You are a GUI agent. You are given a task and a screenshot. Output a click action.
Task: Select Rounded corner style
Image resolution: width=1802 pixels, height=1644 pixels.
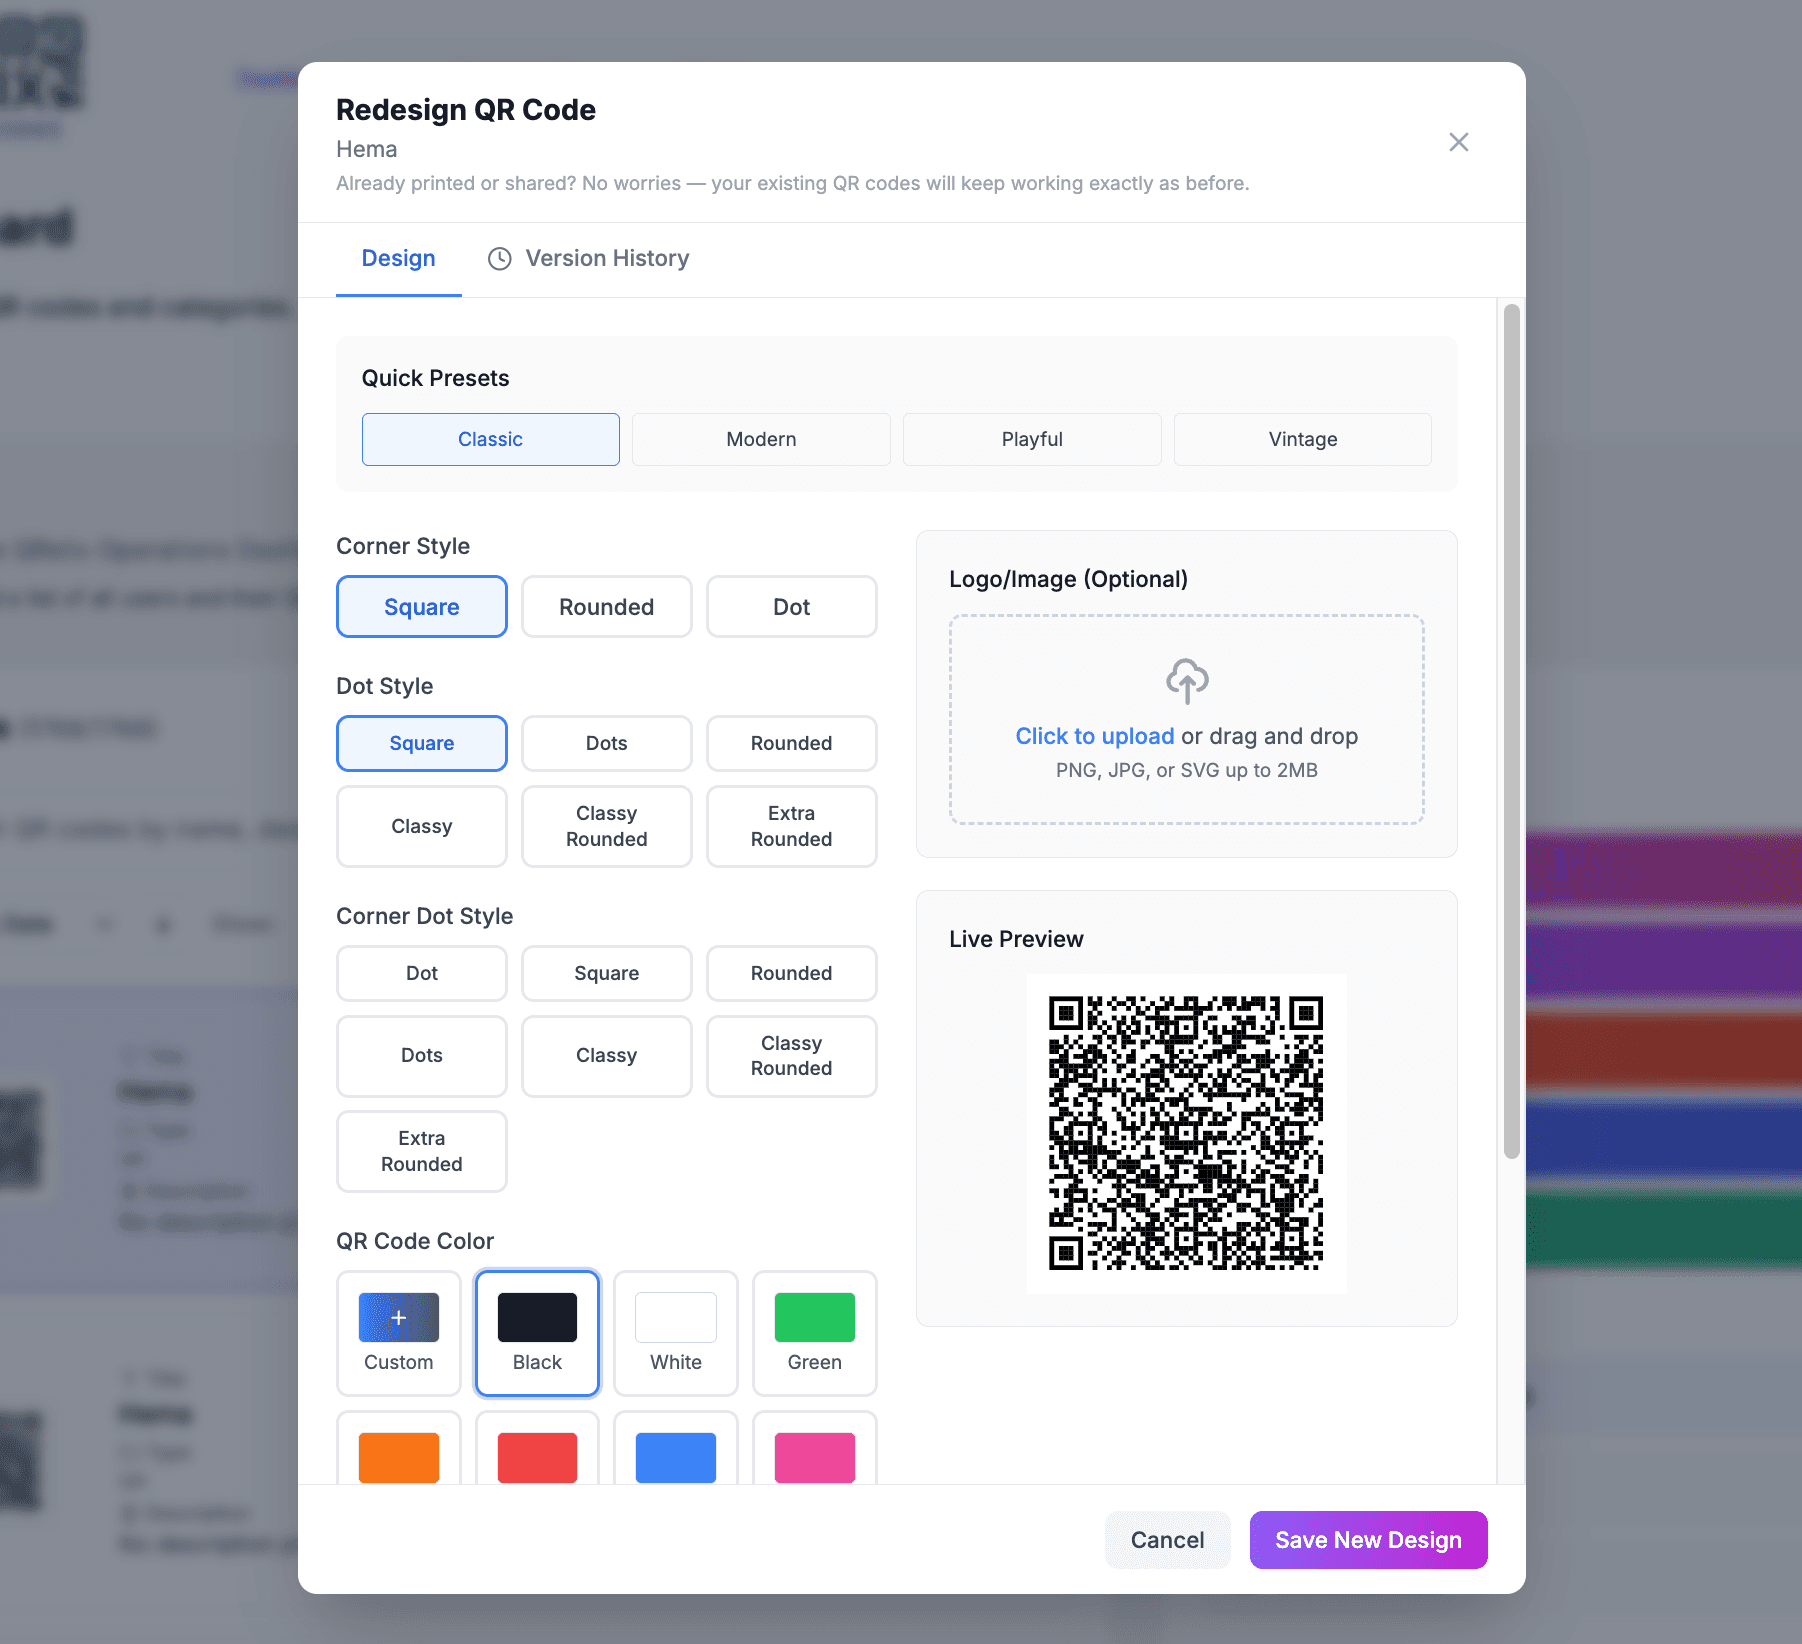606,606
